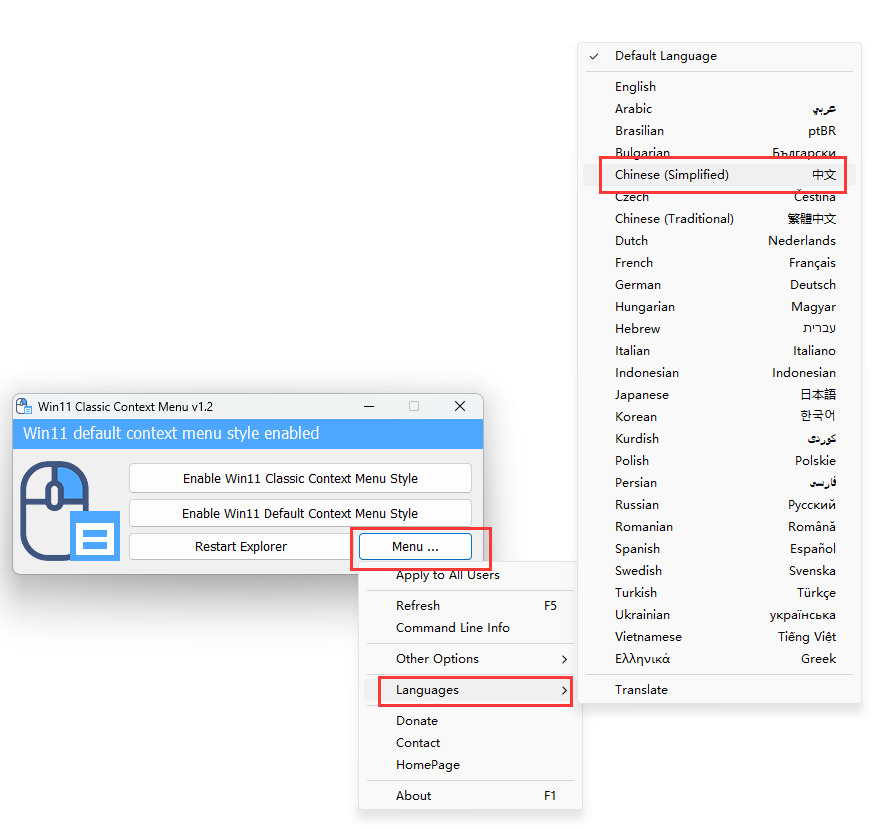The image size is (884, 829).
Task: Click Enable Win11 Classic Context Menu Style
Action: tap(300, 478)
